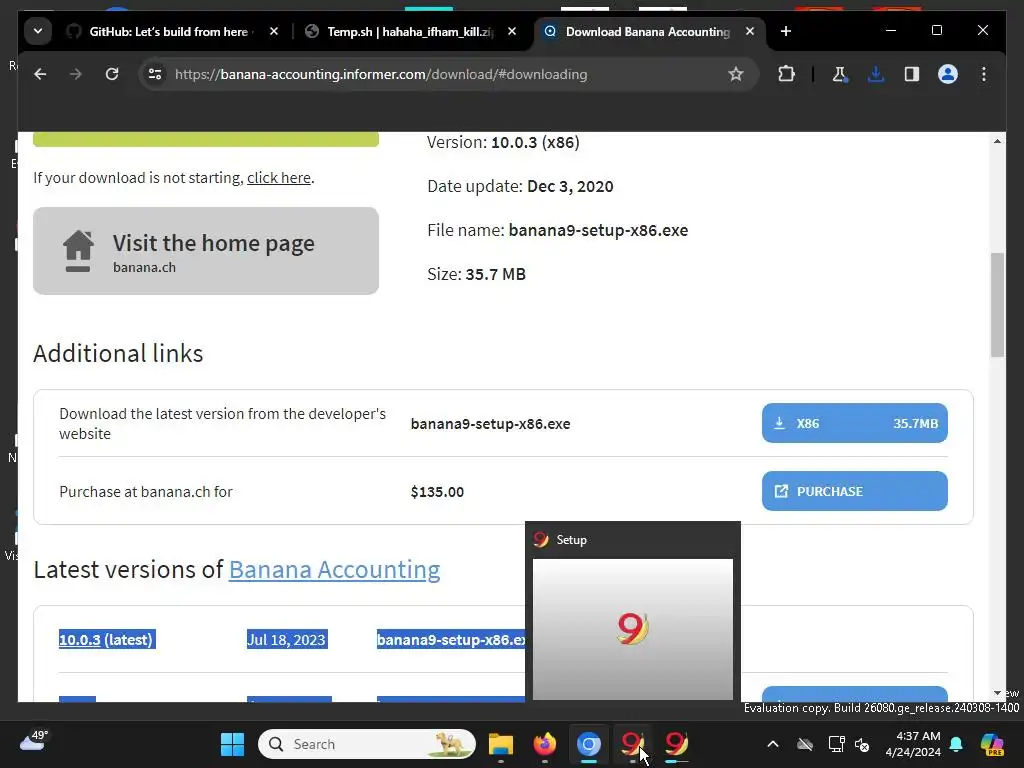Click the forward navigation arrow
1024x768 pixels.
coord(76,74)
